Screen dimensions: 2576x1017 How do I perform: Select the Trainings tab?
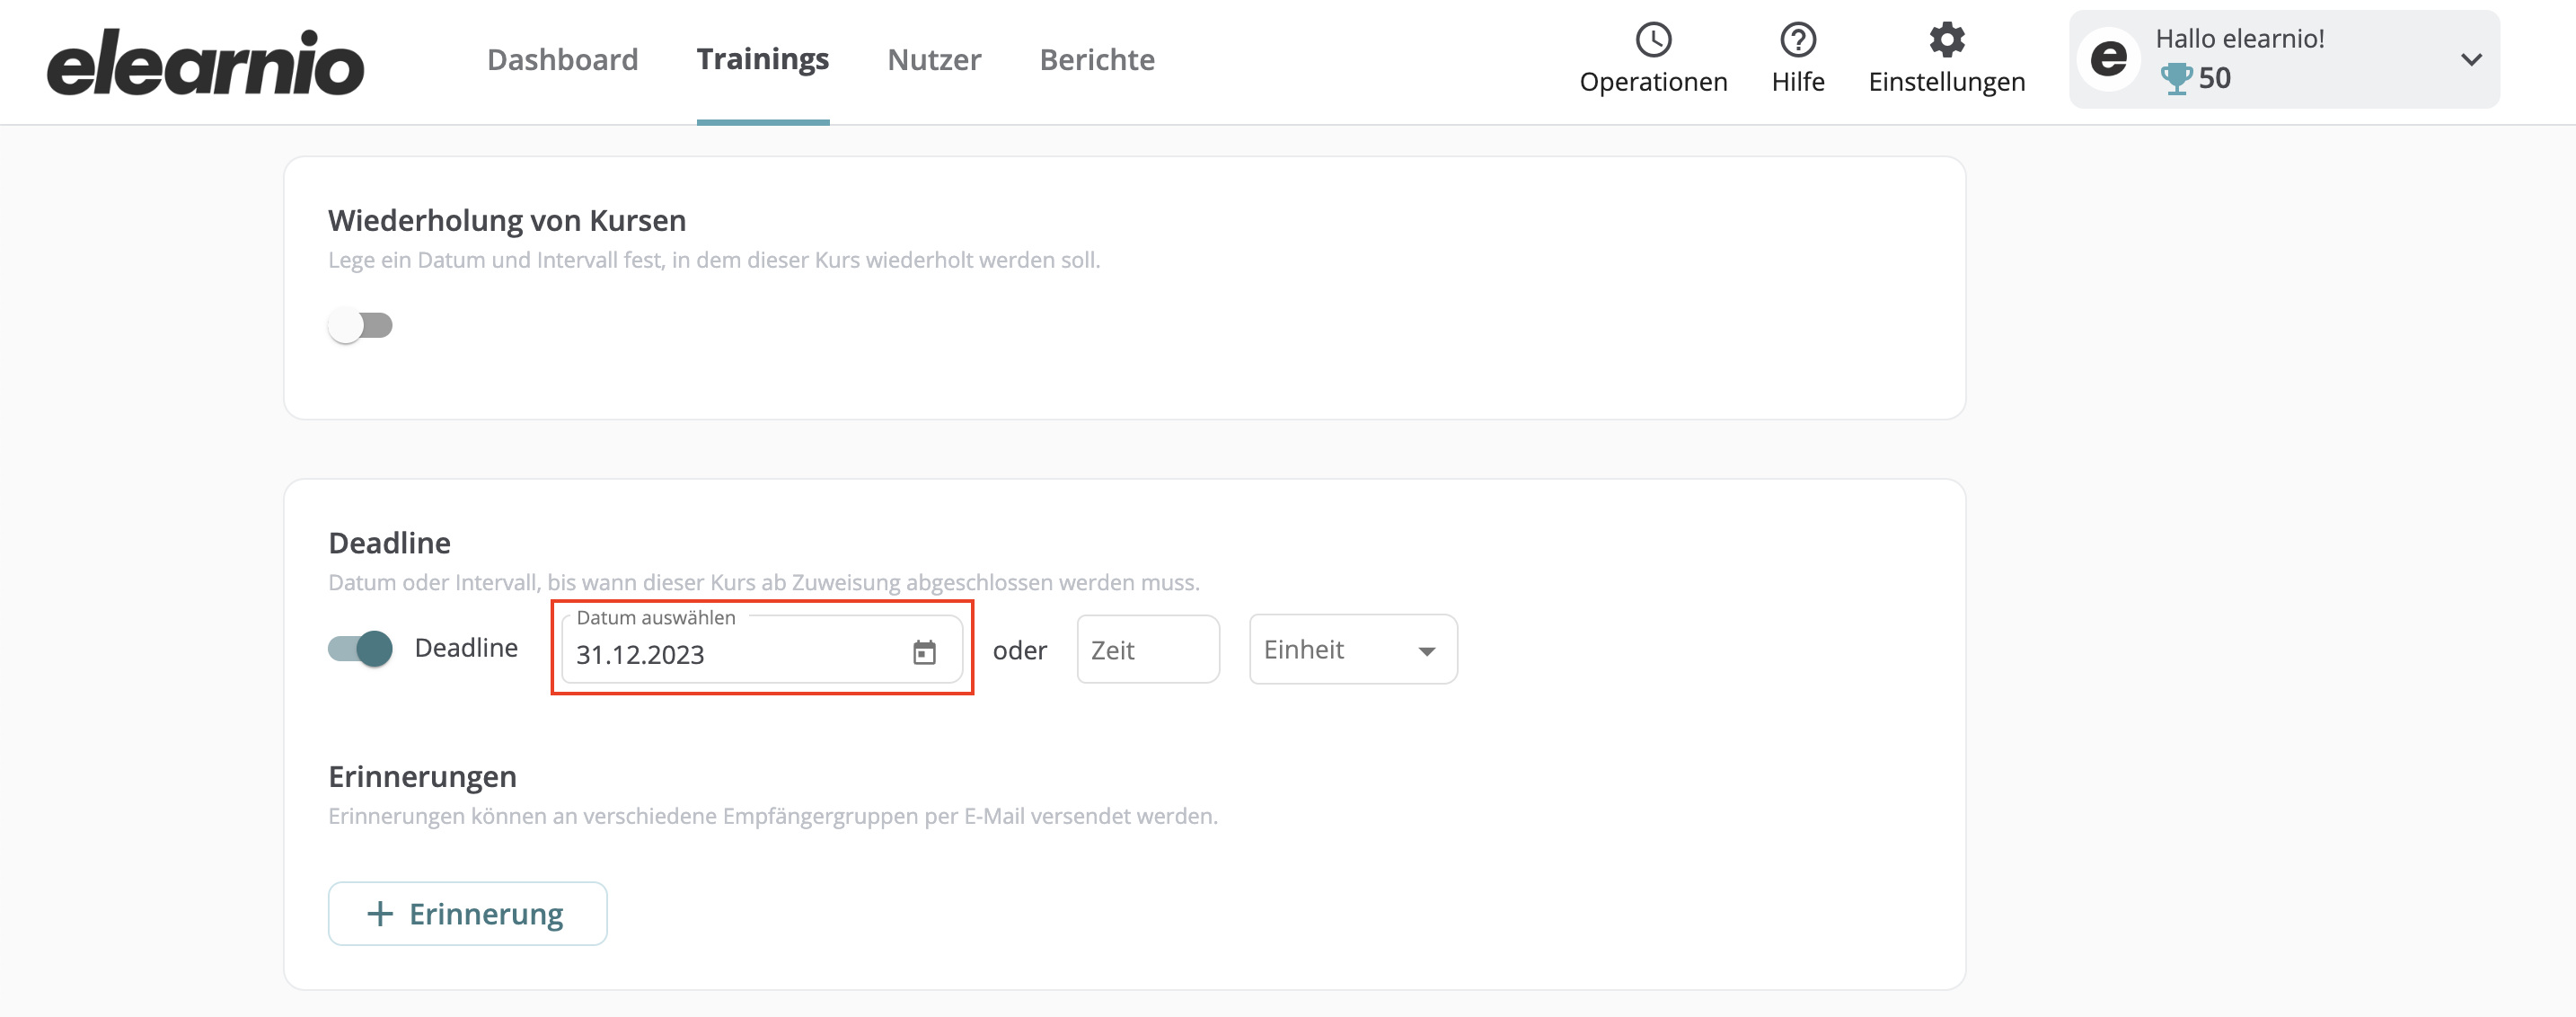click(x=762, y=59)
